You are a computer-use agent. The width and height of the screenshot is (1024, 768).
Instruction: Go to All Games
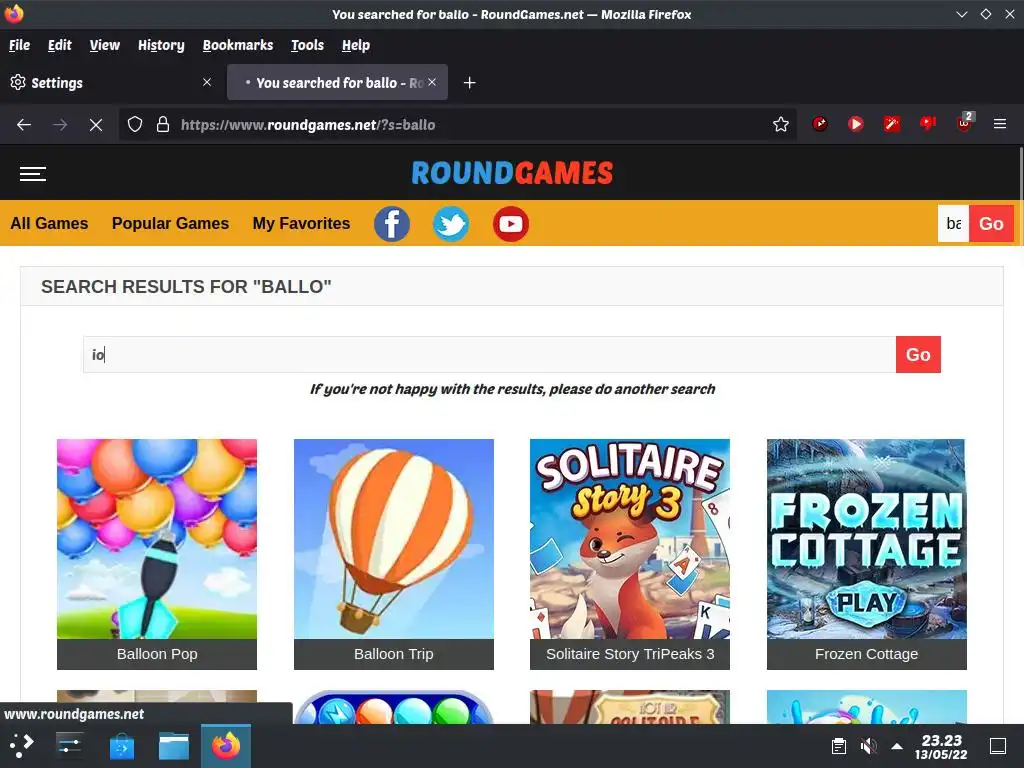point(50,223)
